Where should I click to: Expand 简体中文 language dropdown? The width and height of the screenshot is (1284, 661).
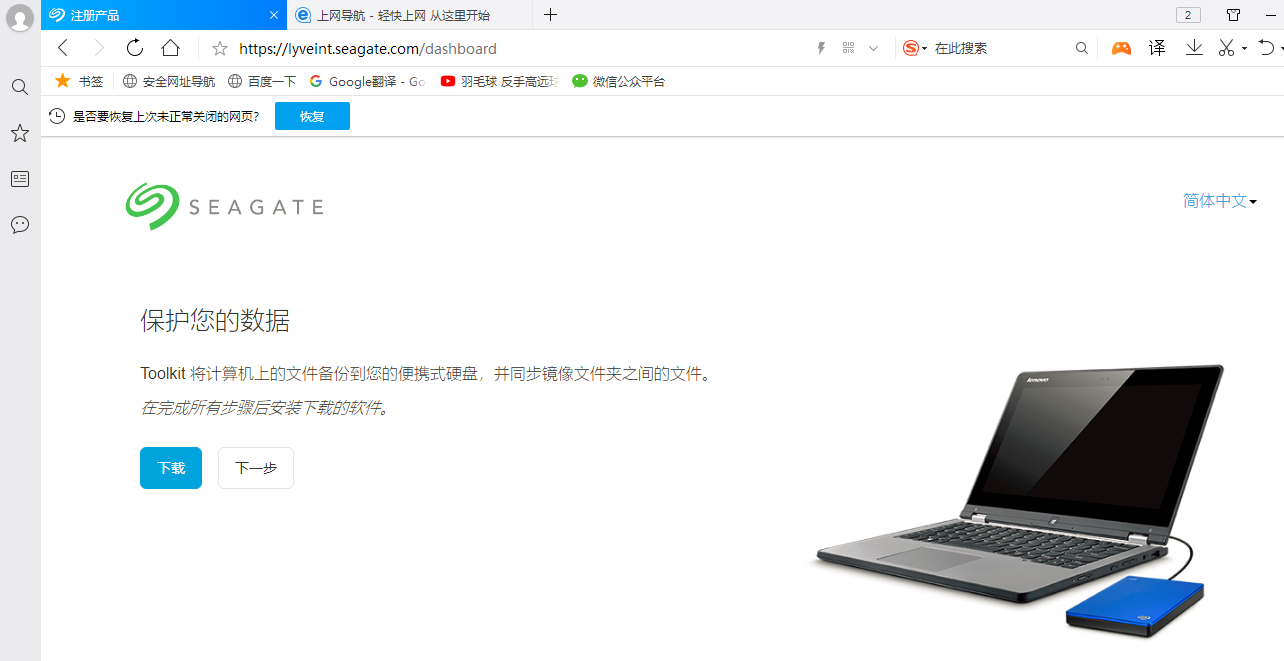coord(1220,201)
